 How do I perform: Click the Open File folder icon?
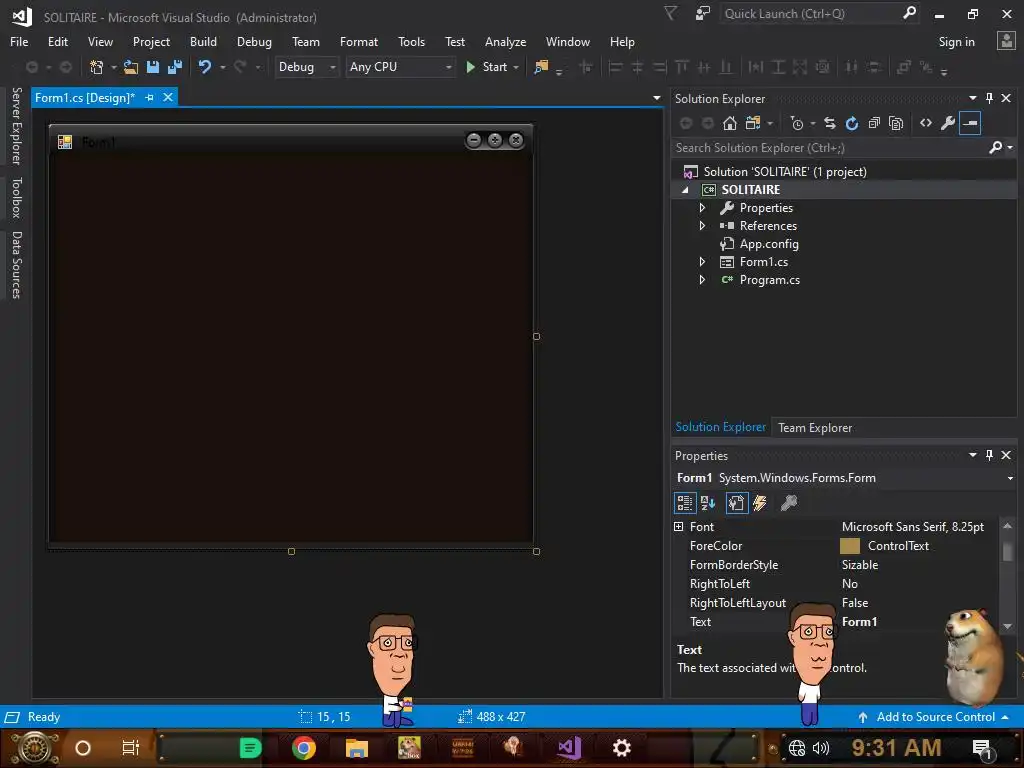tap(131, 67)
